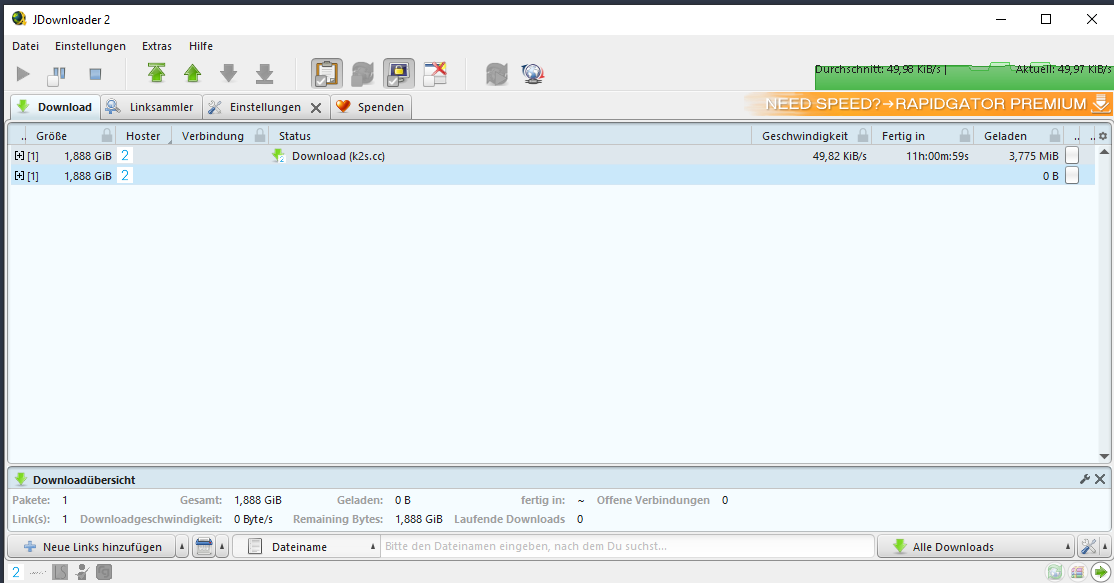Move selection to bottom of list
Screen dimensions: 1114x583
(x=264, y=73)
